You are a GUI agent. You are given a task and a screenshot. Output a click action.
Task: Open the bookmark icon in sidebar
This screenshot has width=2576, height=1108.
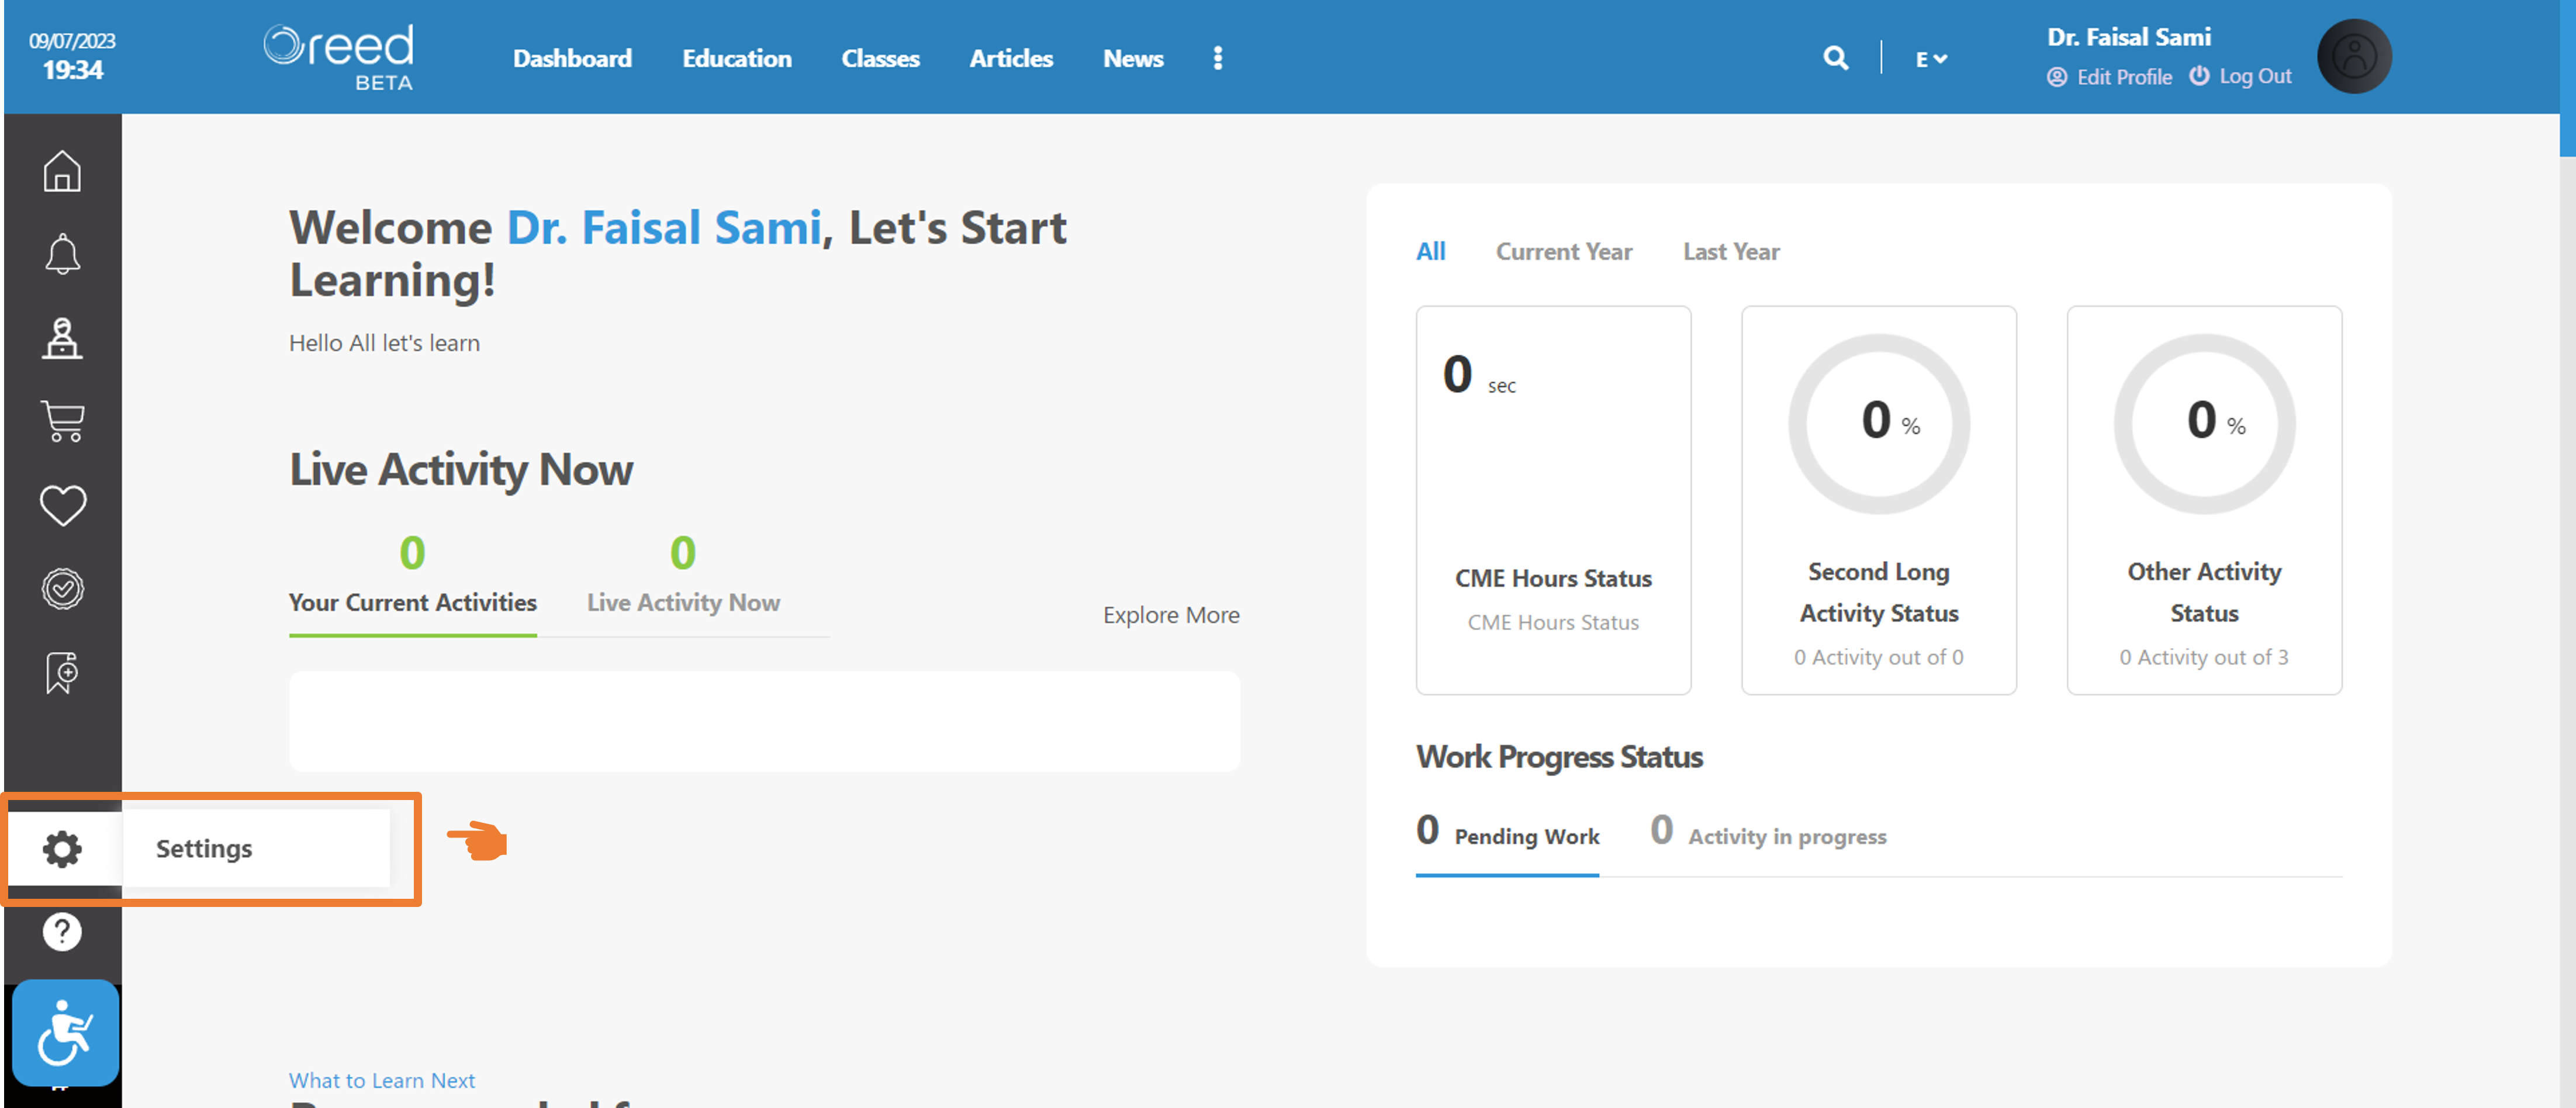click(62, 672)
